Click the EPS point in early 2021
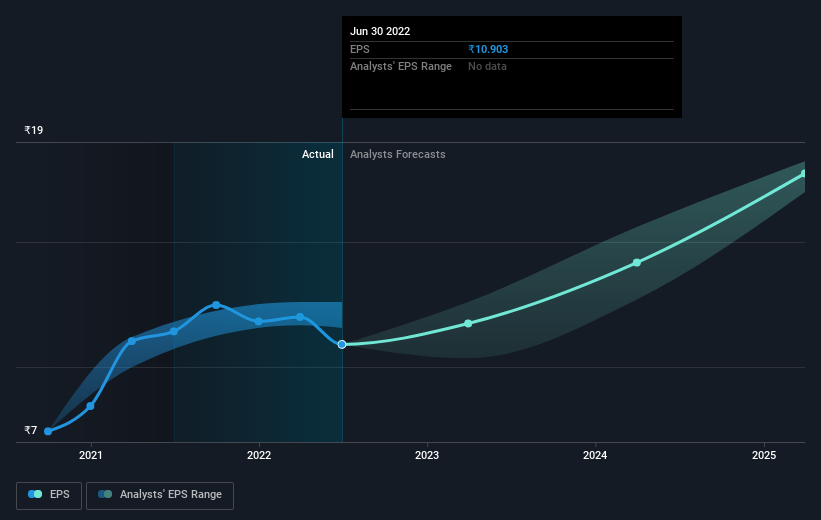Image resolution: width=821 pixels, height=520 pixels. pyautogui.click(x=132, y=341)
